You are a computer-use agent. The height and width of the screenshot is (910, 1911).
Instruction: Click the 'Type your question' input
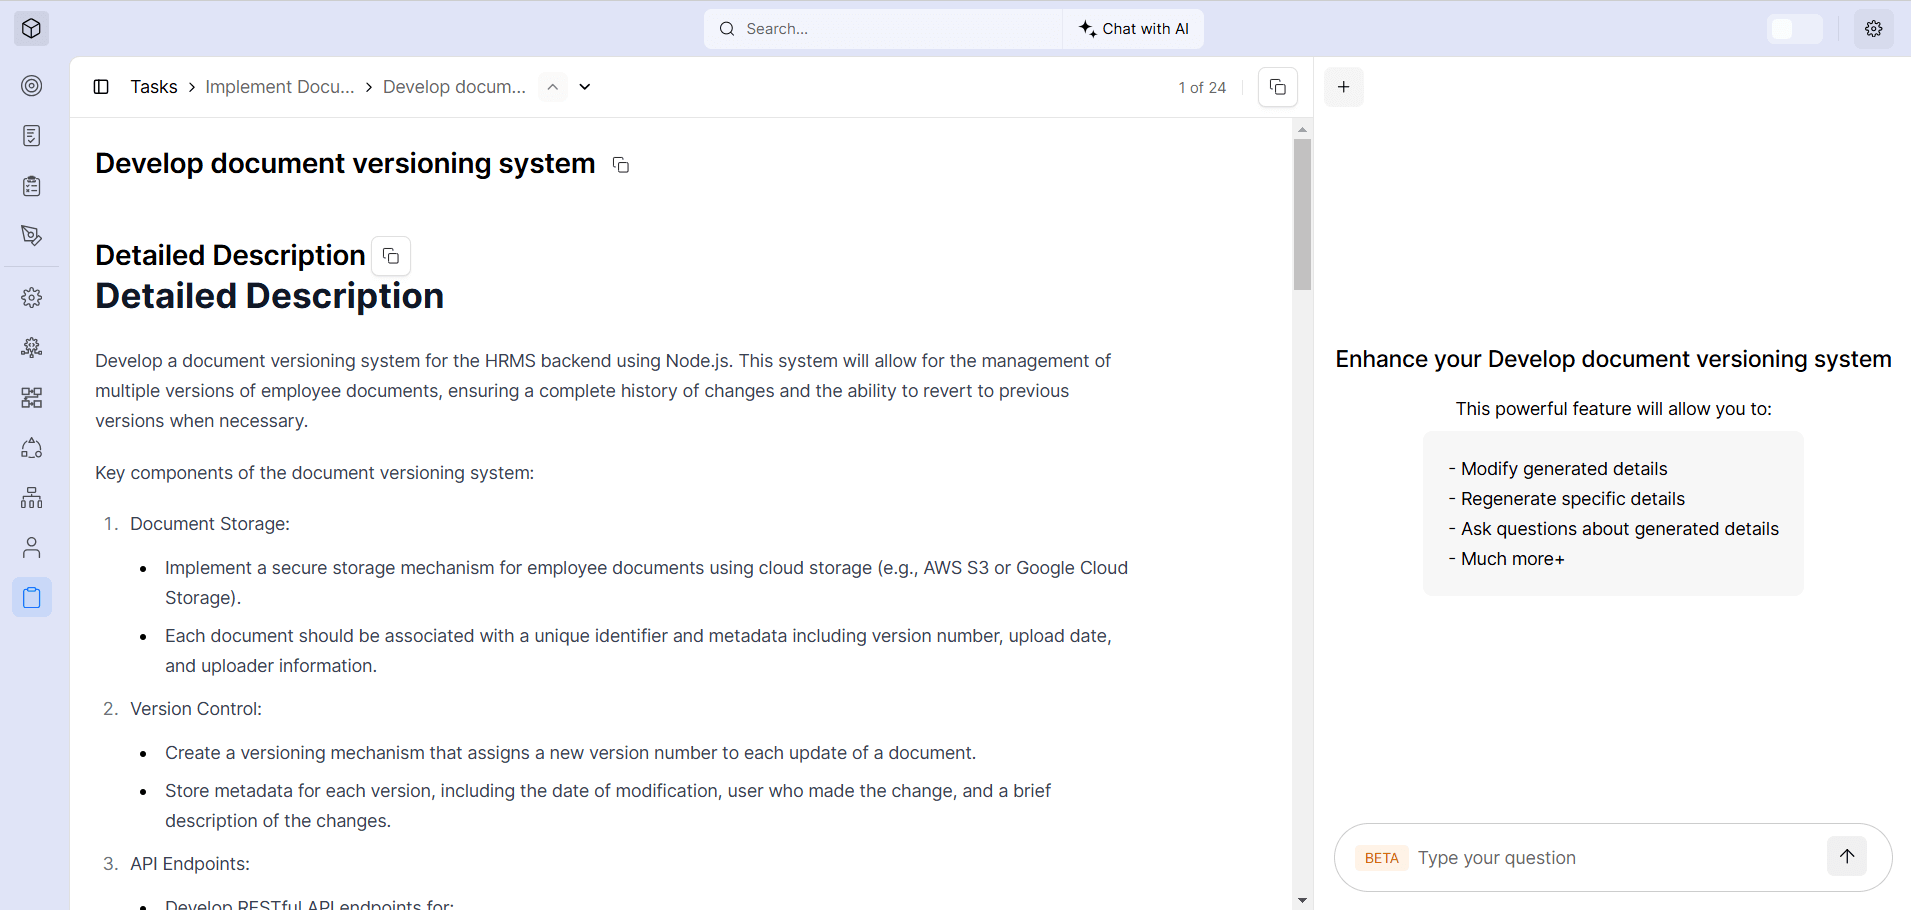click(1615, 858)
